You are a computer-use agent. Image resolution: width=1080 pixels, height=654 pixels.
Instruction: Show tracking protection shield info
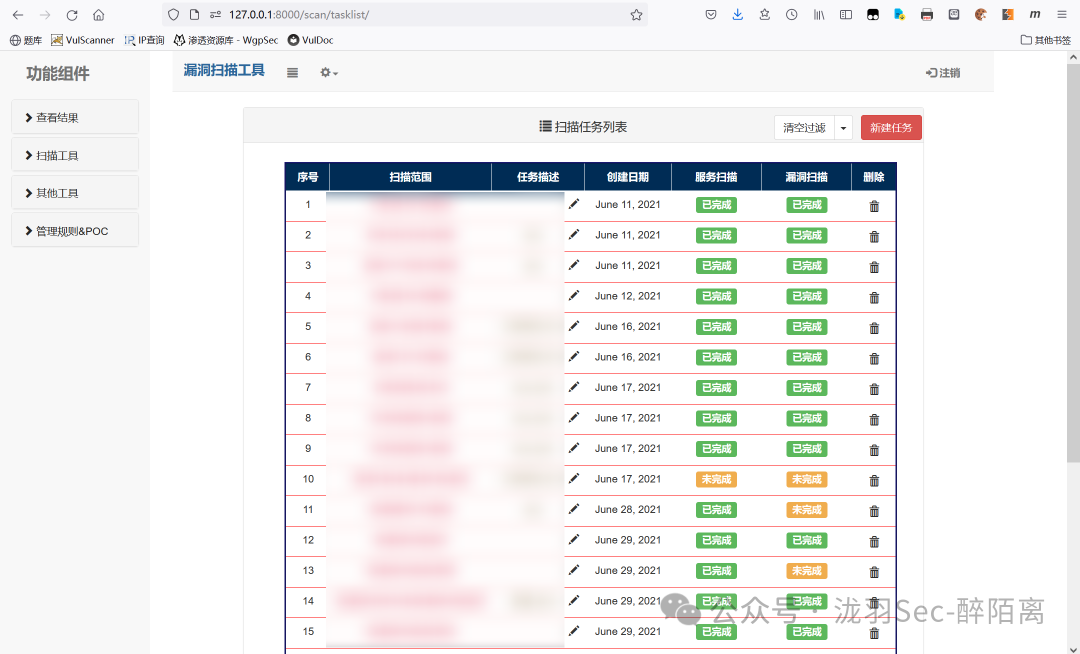click(174, 14)
